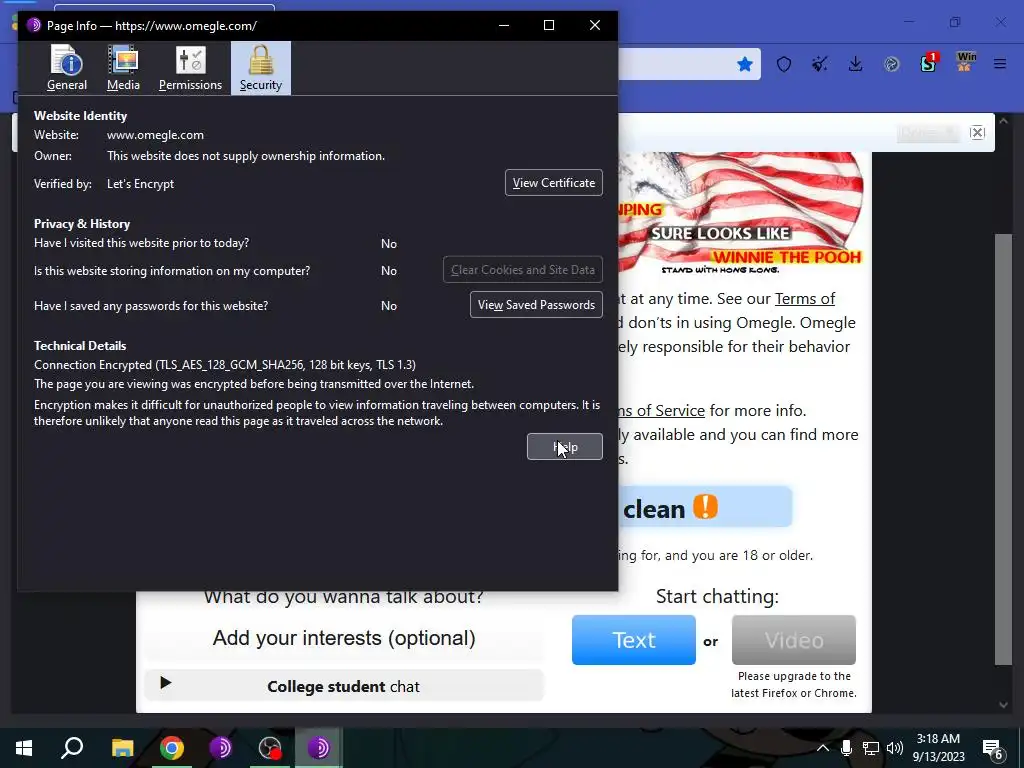Click the Help button in Page Info
1024x768 pixels.
(x=565, y=447)
